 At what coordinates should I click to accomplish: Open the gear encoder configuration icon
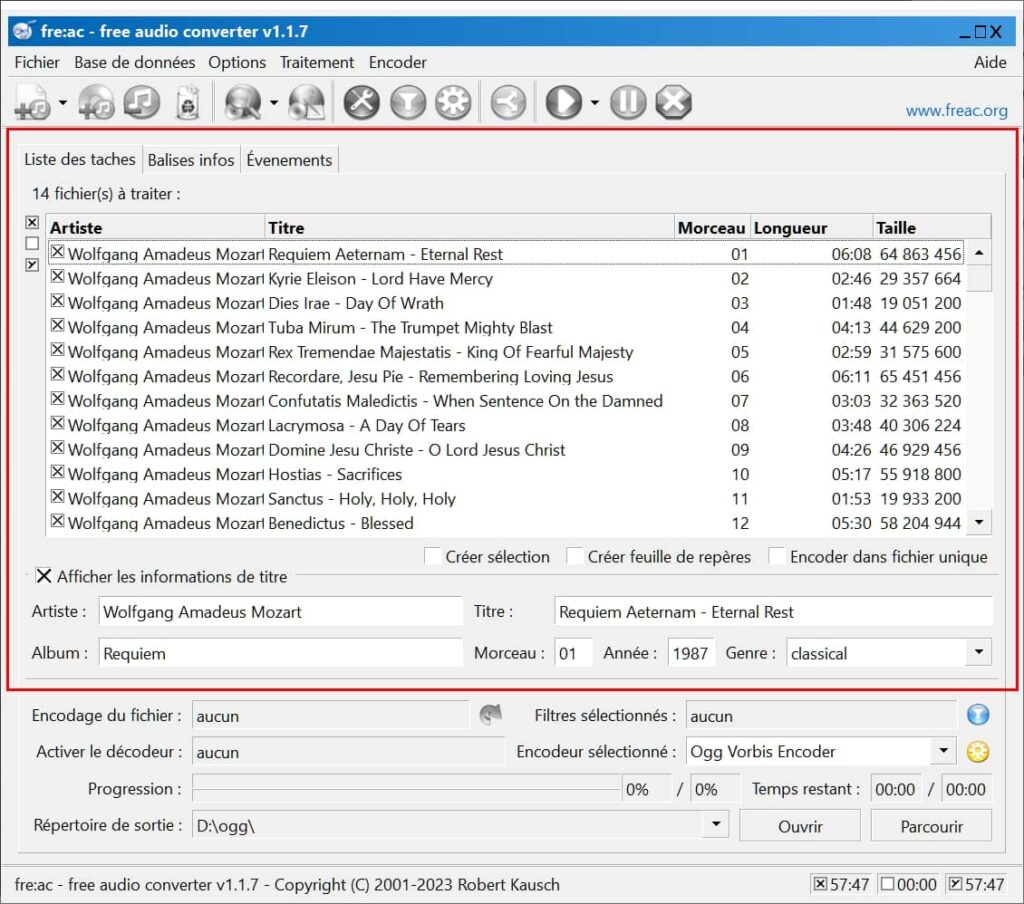[x=453, y=103]
